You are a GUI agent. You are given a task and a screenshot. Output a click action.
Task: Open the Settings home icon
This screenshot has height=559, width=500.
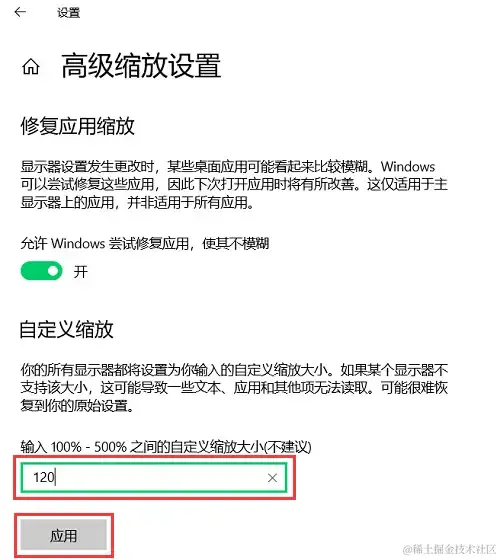point(31,67)
